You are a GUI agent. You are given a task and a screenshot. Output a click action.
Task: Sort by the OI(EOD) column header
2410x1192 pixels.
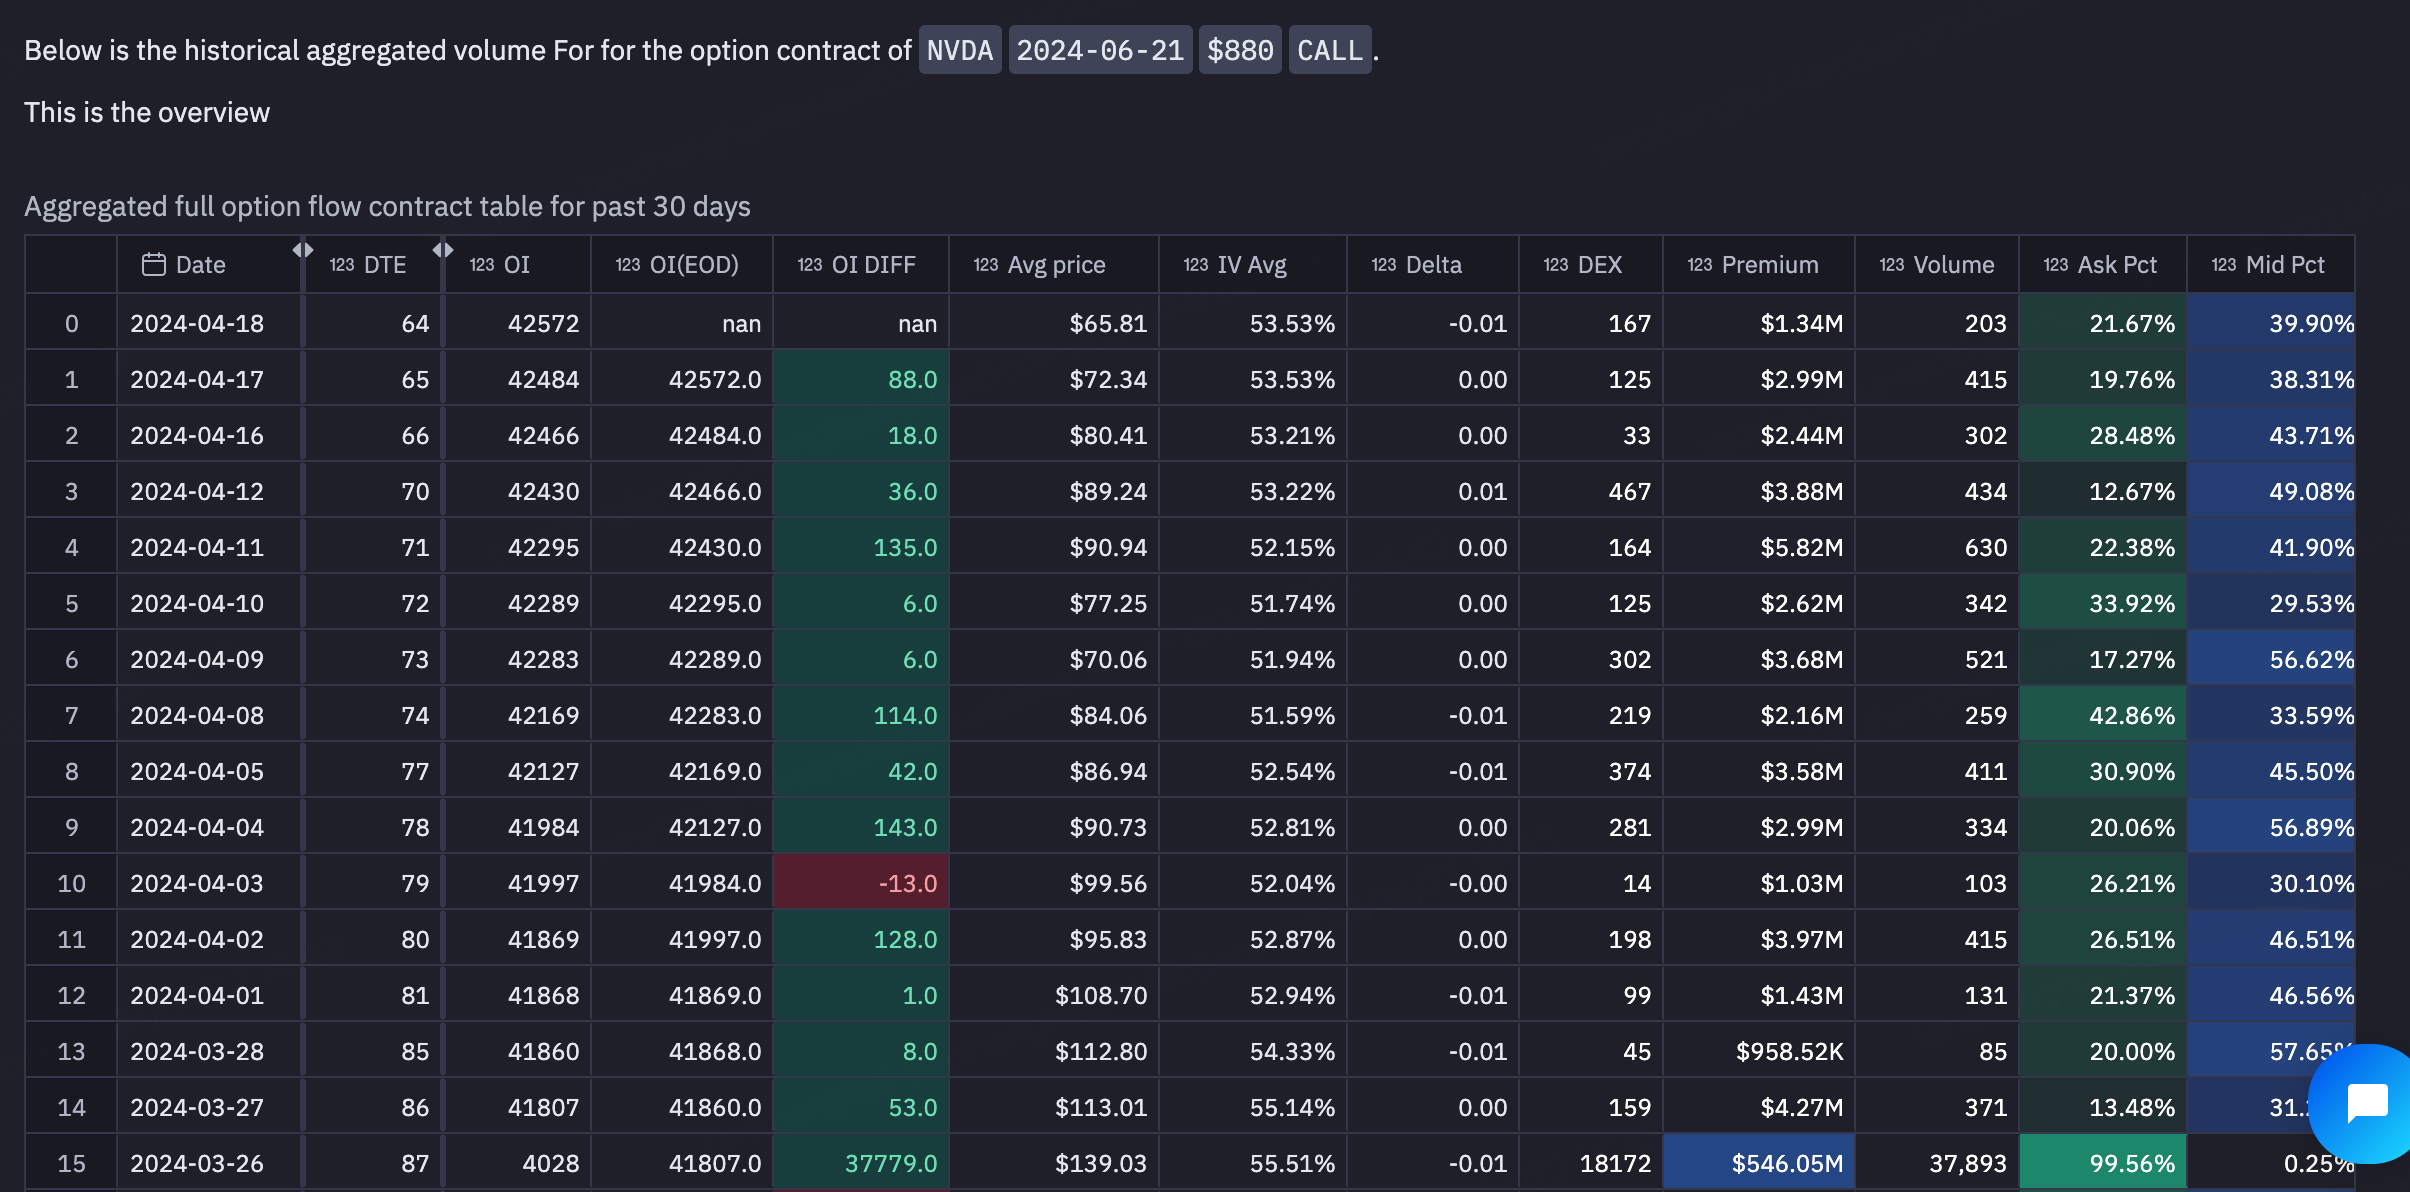[681, 265]
